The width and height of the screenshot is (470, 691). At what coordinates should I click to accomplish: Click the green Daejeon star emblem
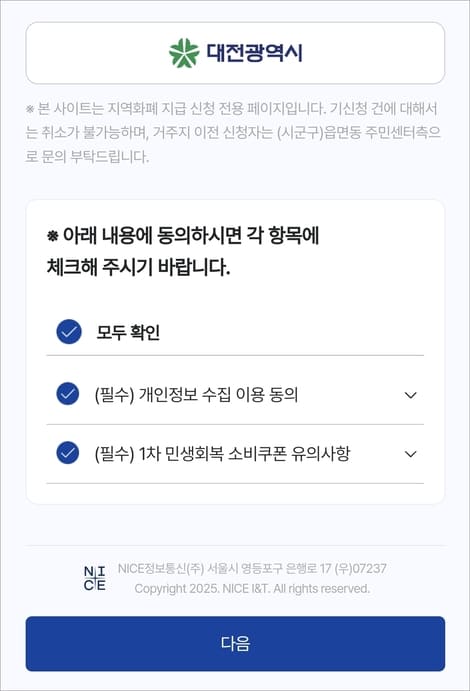184,53
